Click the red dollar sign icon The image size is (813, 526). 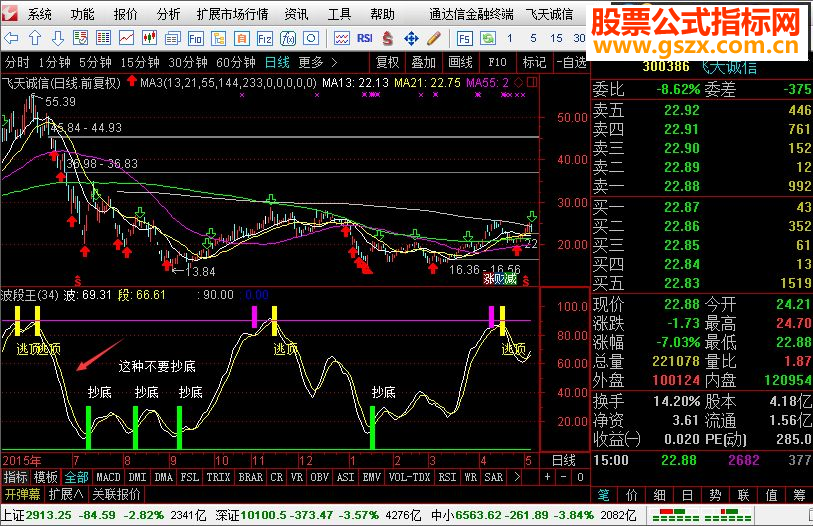click(x=387, y=38)
